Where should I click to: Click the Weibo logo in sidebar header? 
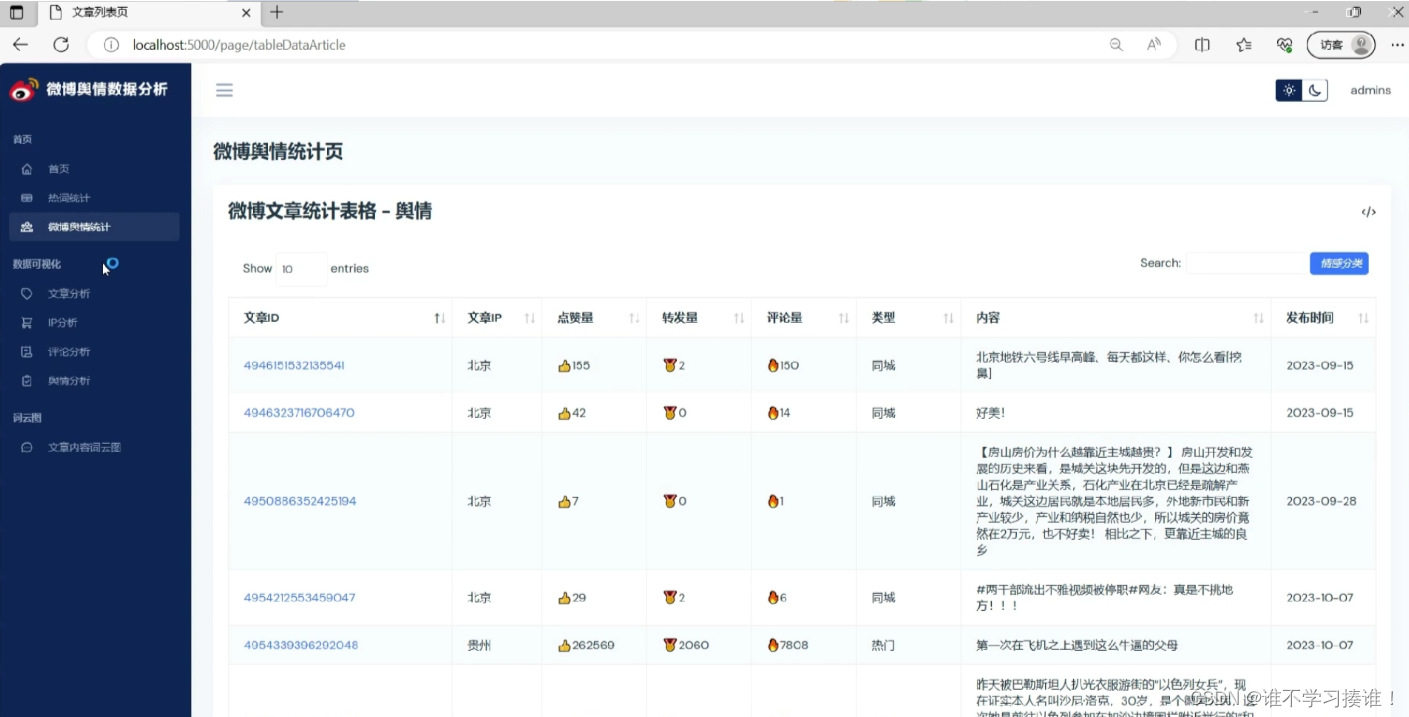[x=24, y=90]
